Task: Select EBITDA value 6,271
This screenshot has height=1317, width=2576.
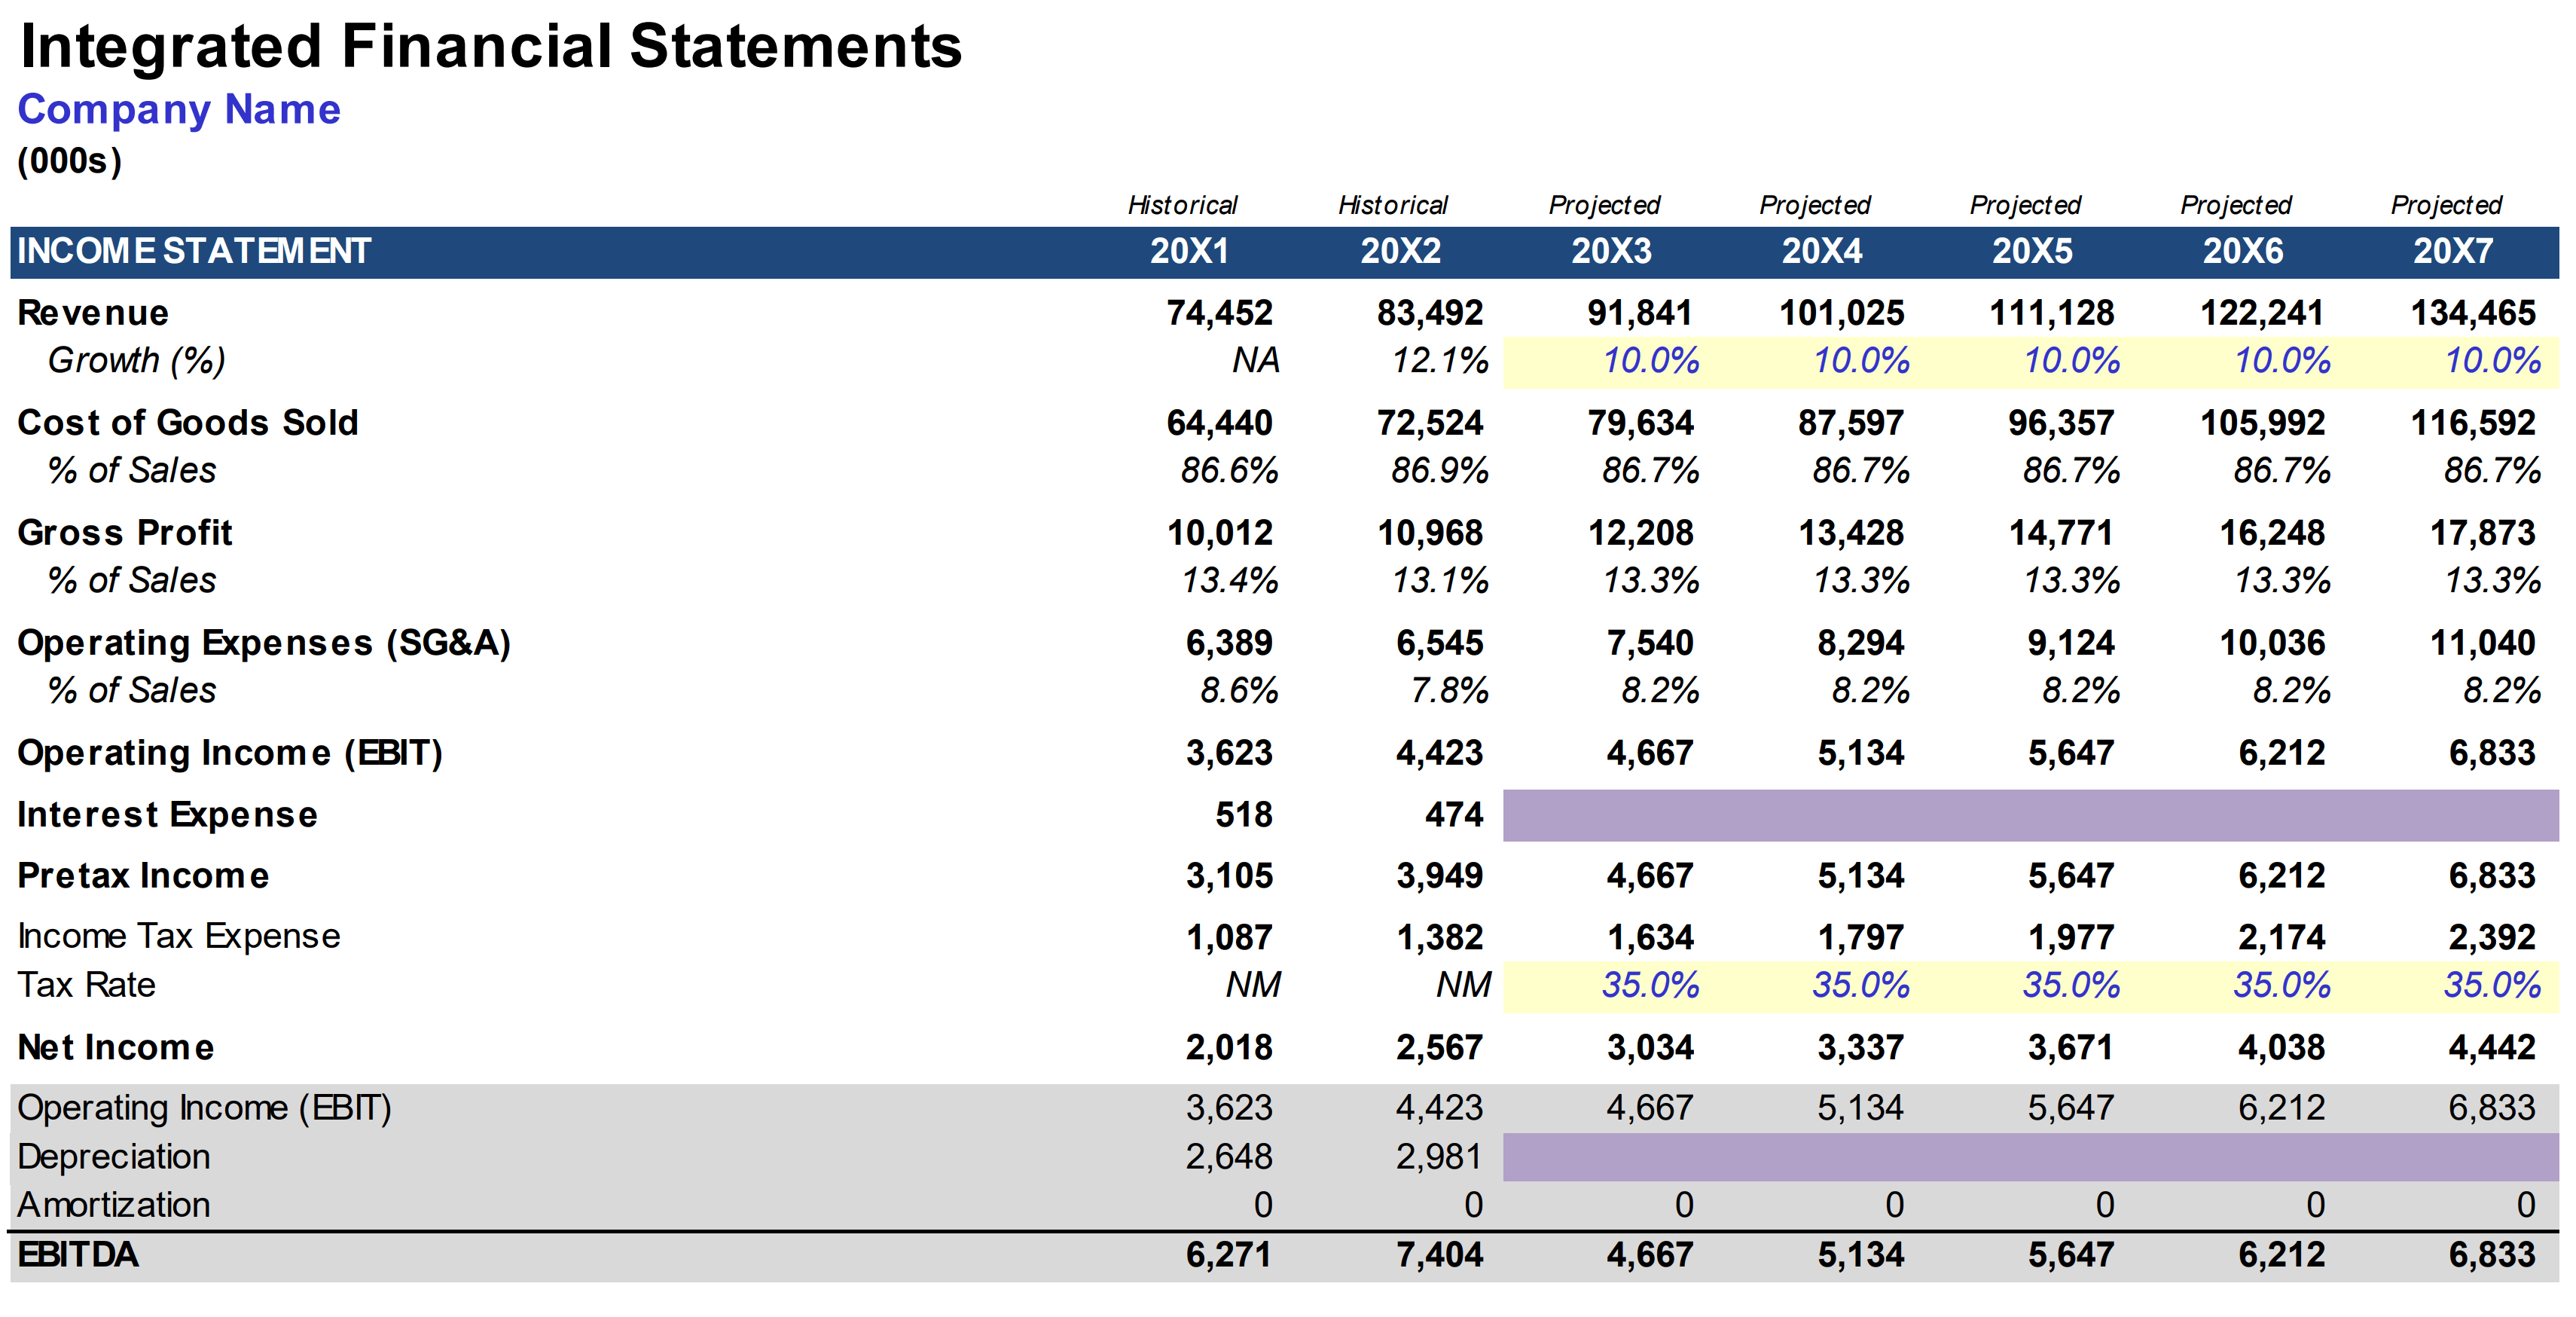Action: point(1229,1255)
